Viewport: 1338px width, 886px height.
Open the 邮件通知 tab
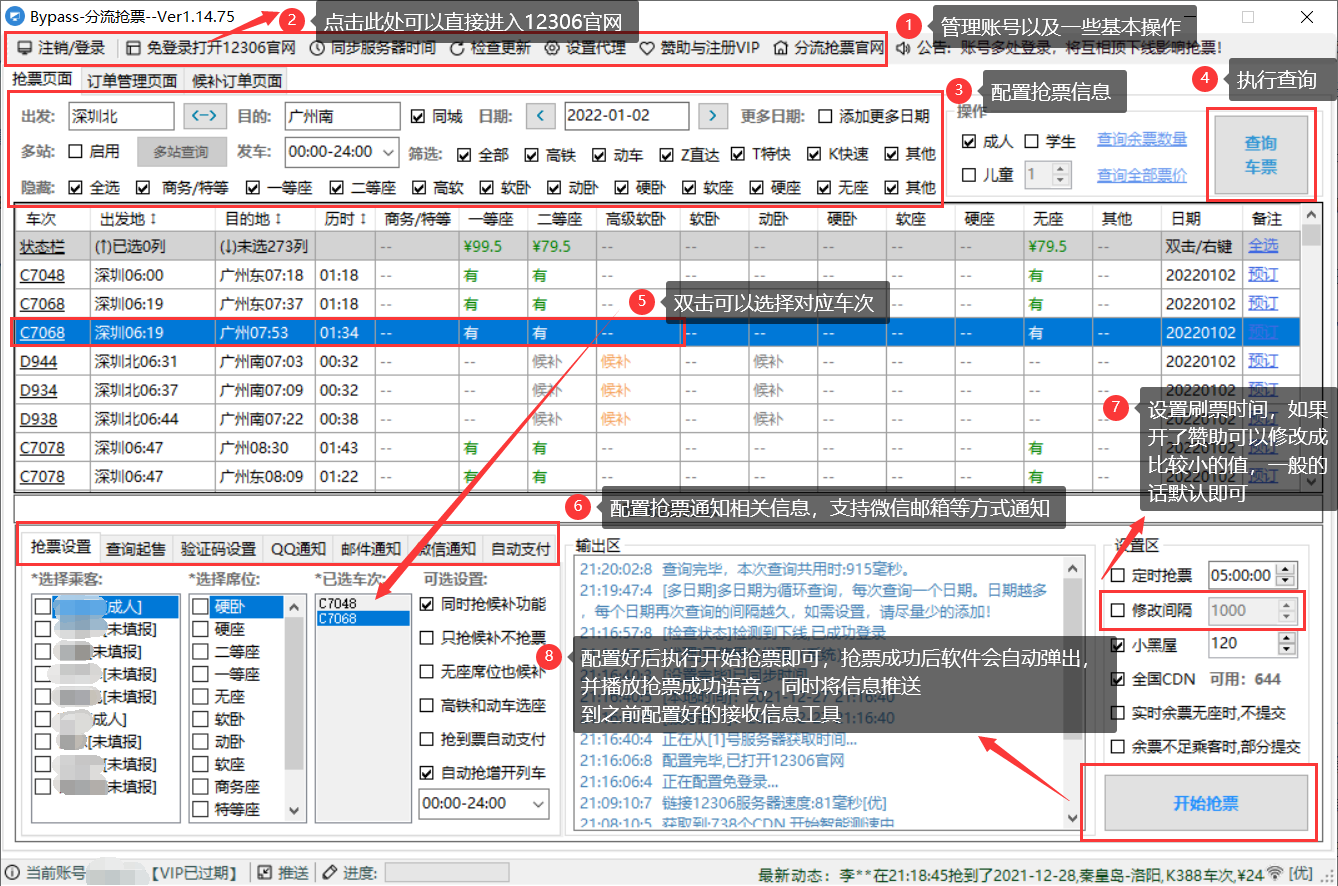tap(370, 548)
